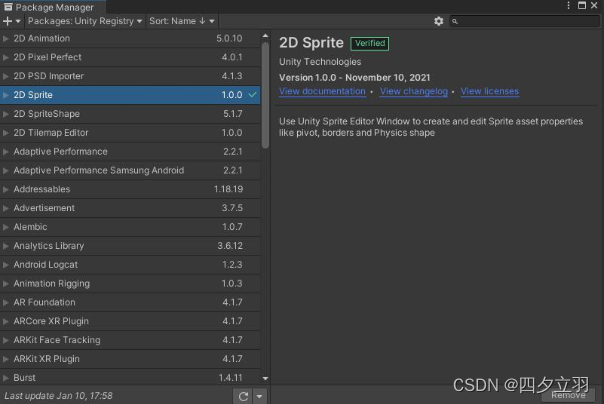Select the Android Logcat package
The height and width of the screenshot is (404, 604).
(x=130, y=265)
